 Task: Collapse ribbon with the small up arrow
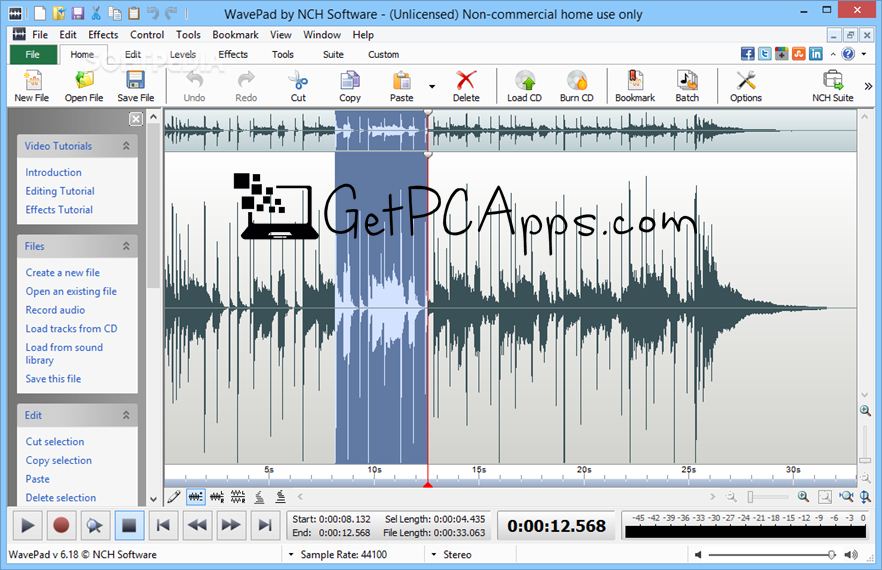pyautogui.click(x=833, y=55)
